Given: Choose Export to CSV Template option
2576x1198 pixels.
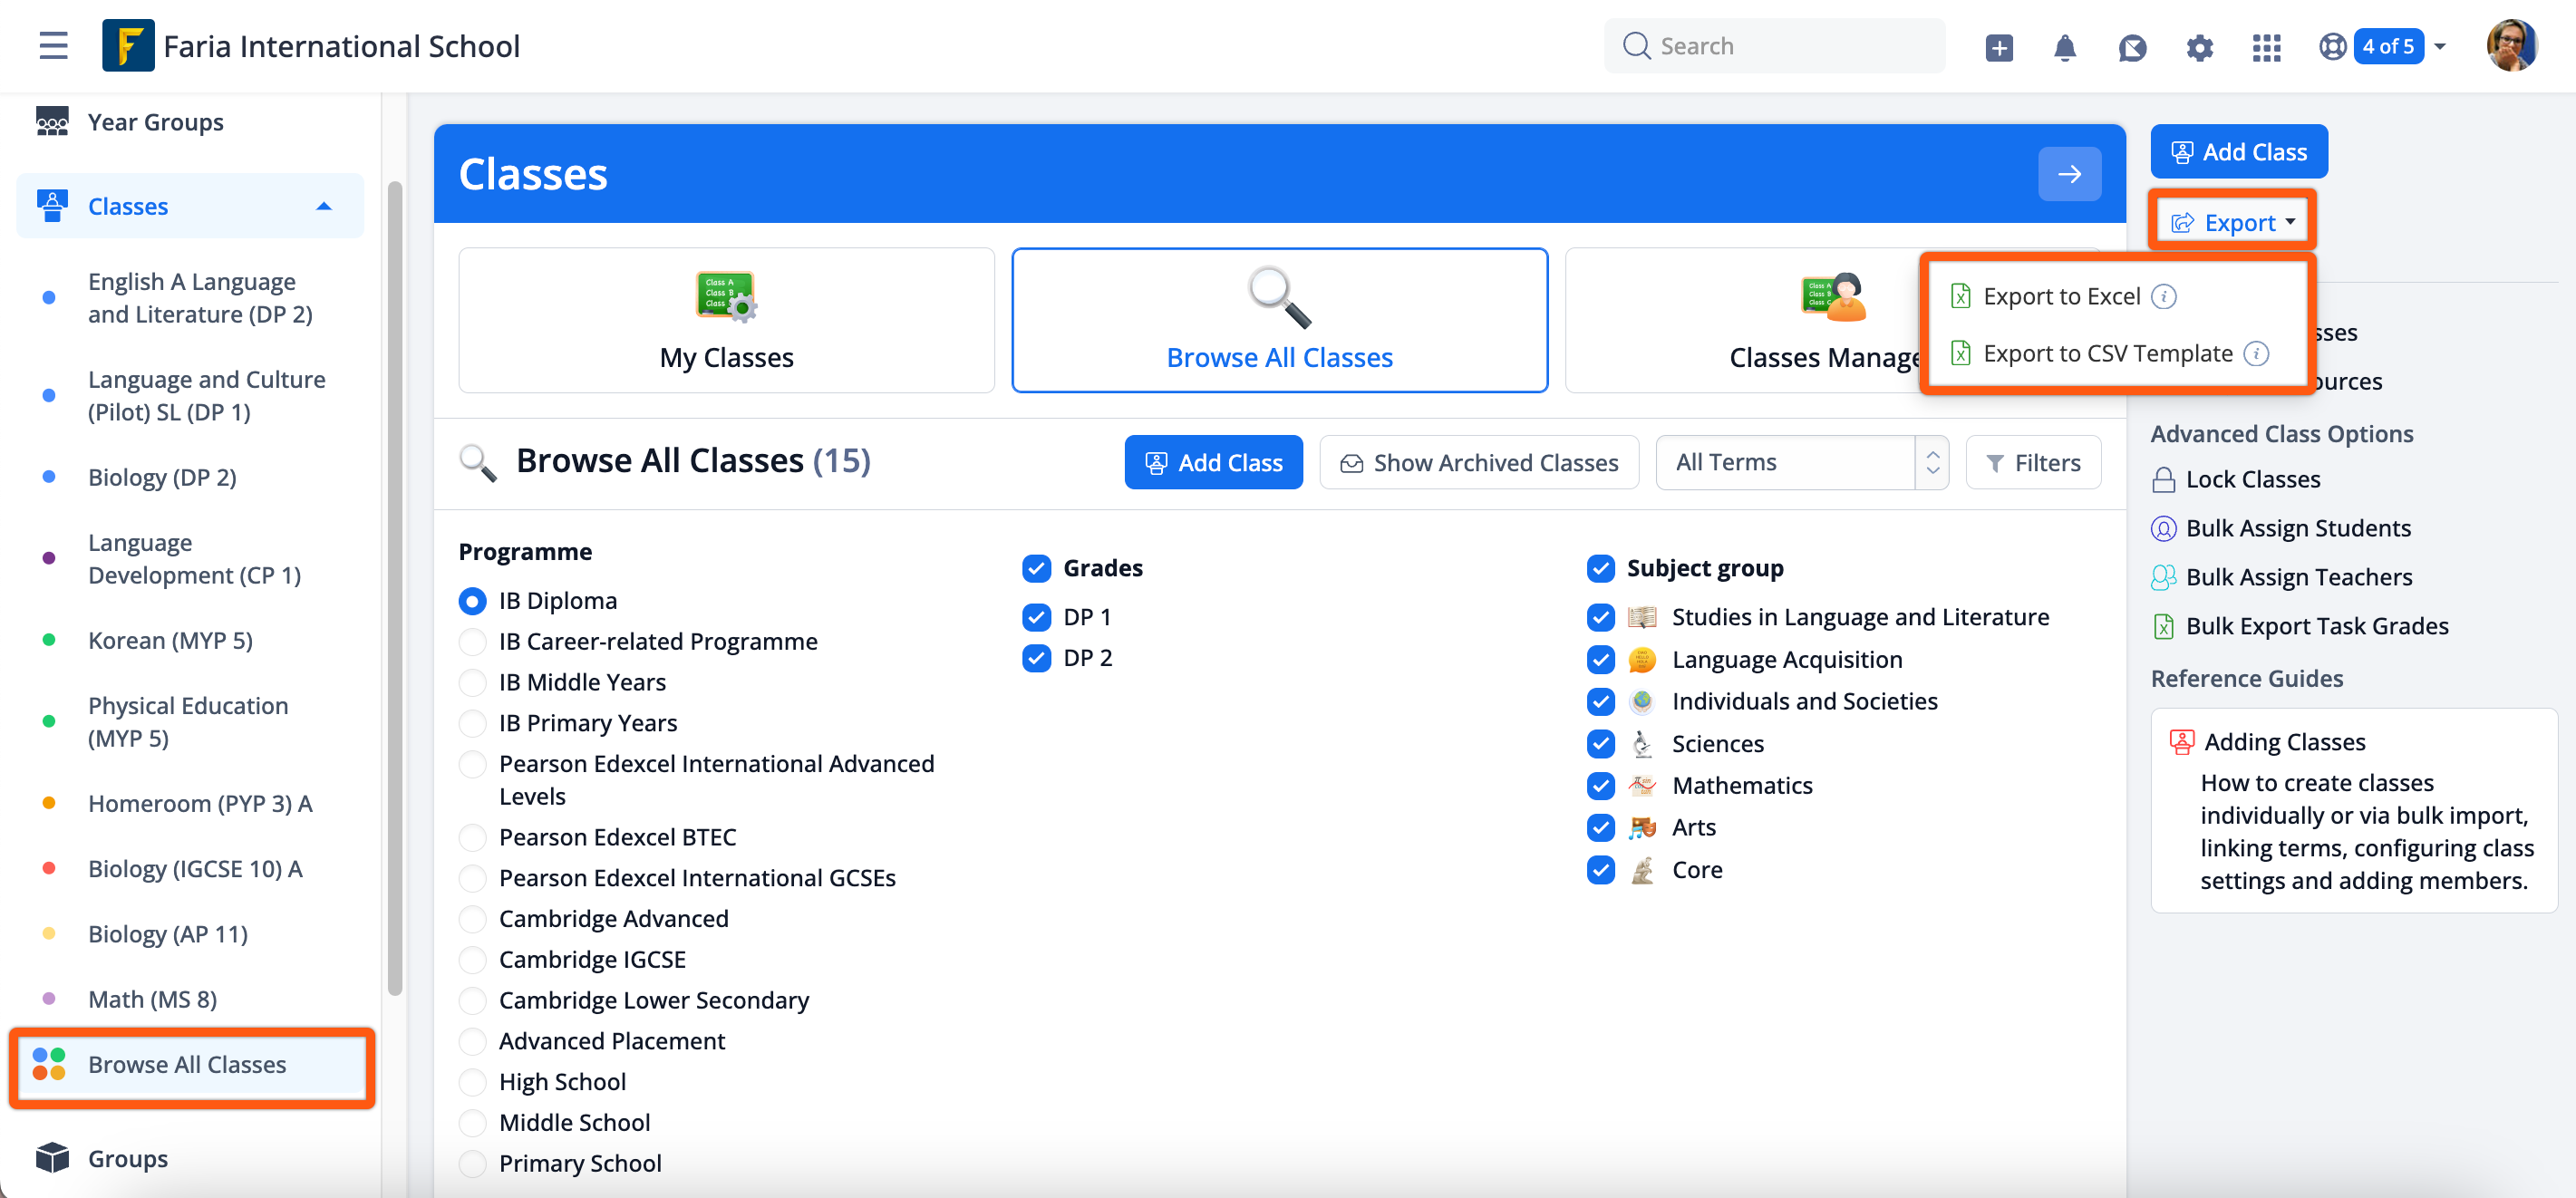Looking at the screenshot, I should coord(2107,354).
